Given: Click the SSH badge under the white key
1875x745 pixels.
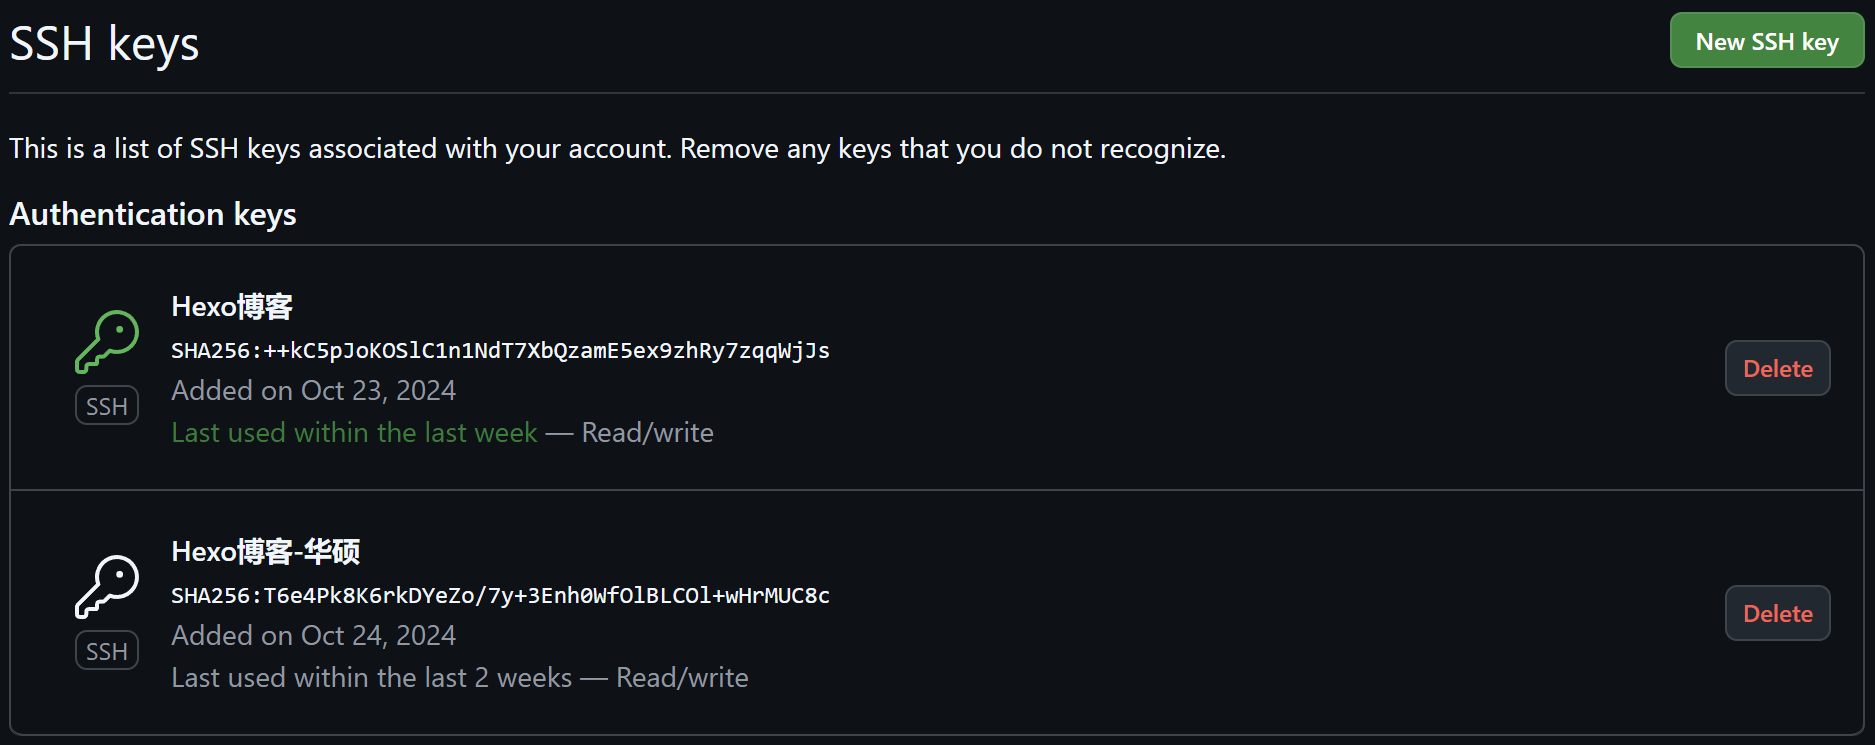Looking at the screenshot, I should tap(107, 651).
